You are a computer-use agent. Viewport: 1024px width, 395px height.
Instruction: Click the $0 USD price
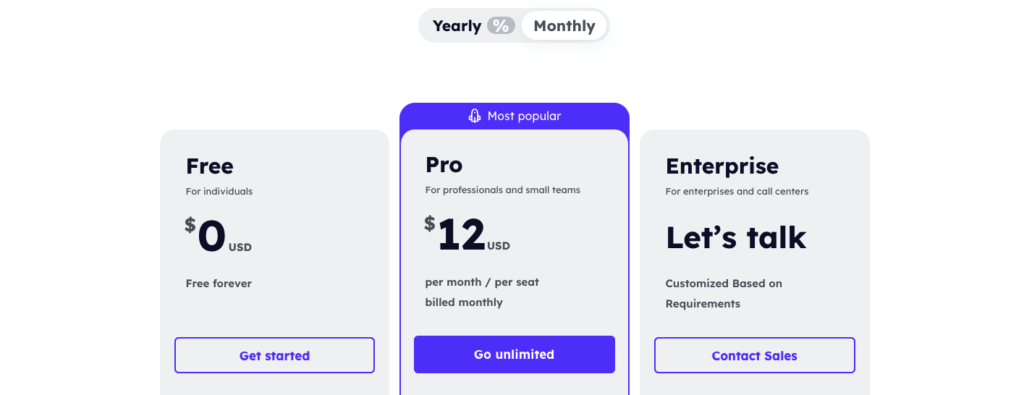(218, 236)
